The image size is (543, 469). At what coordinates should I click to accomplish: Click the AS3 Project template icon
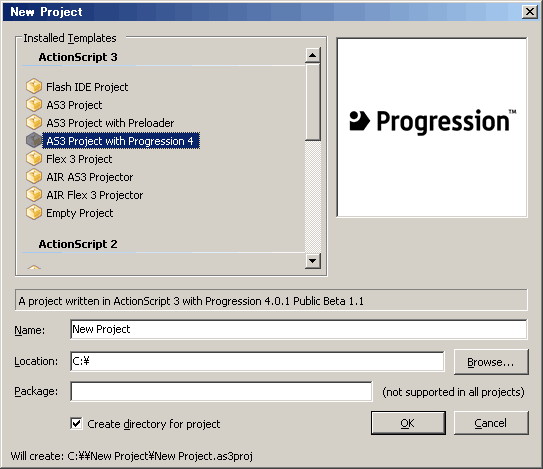tap(34, 105)
